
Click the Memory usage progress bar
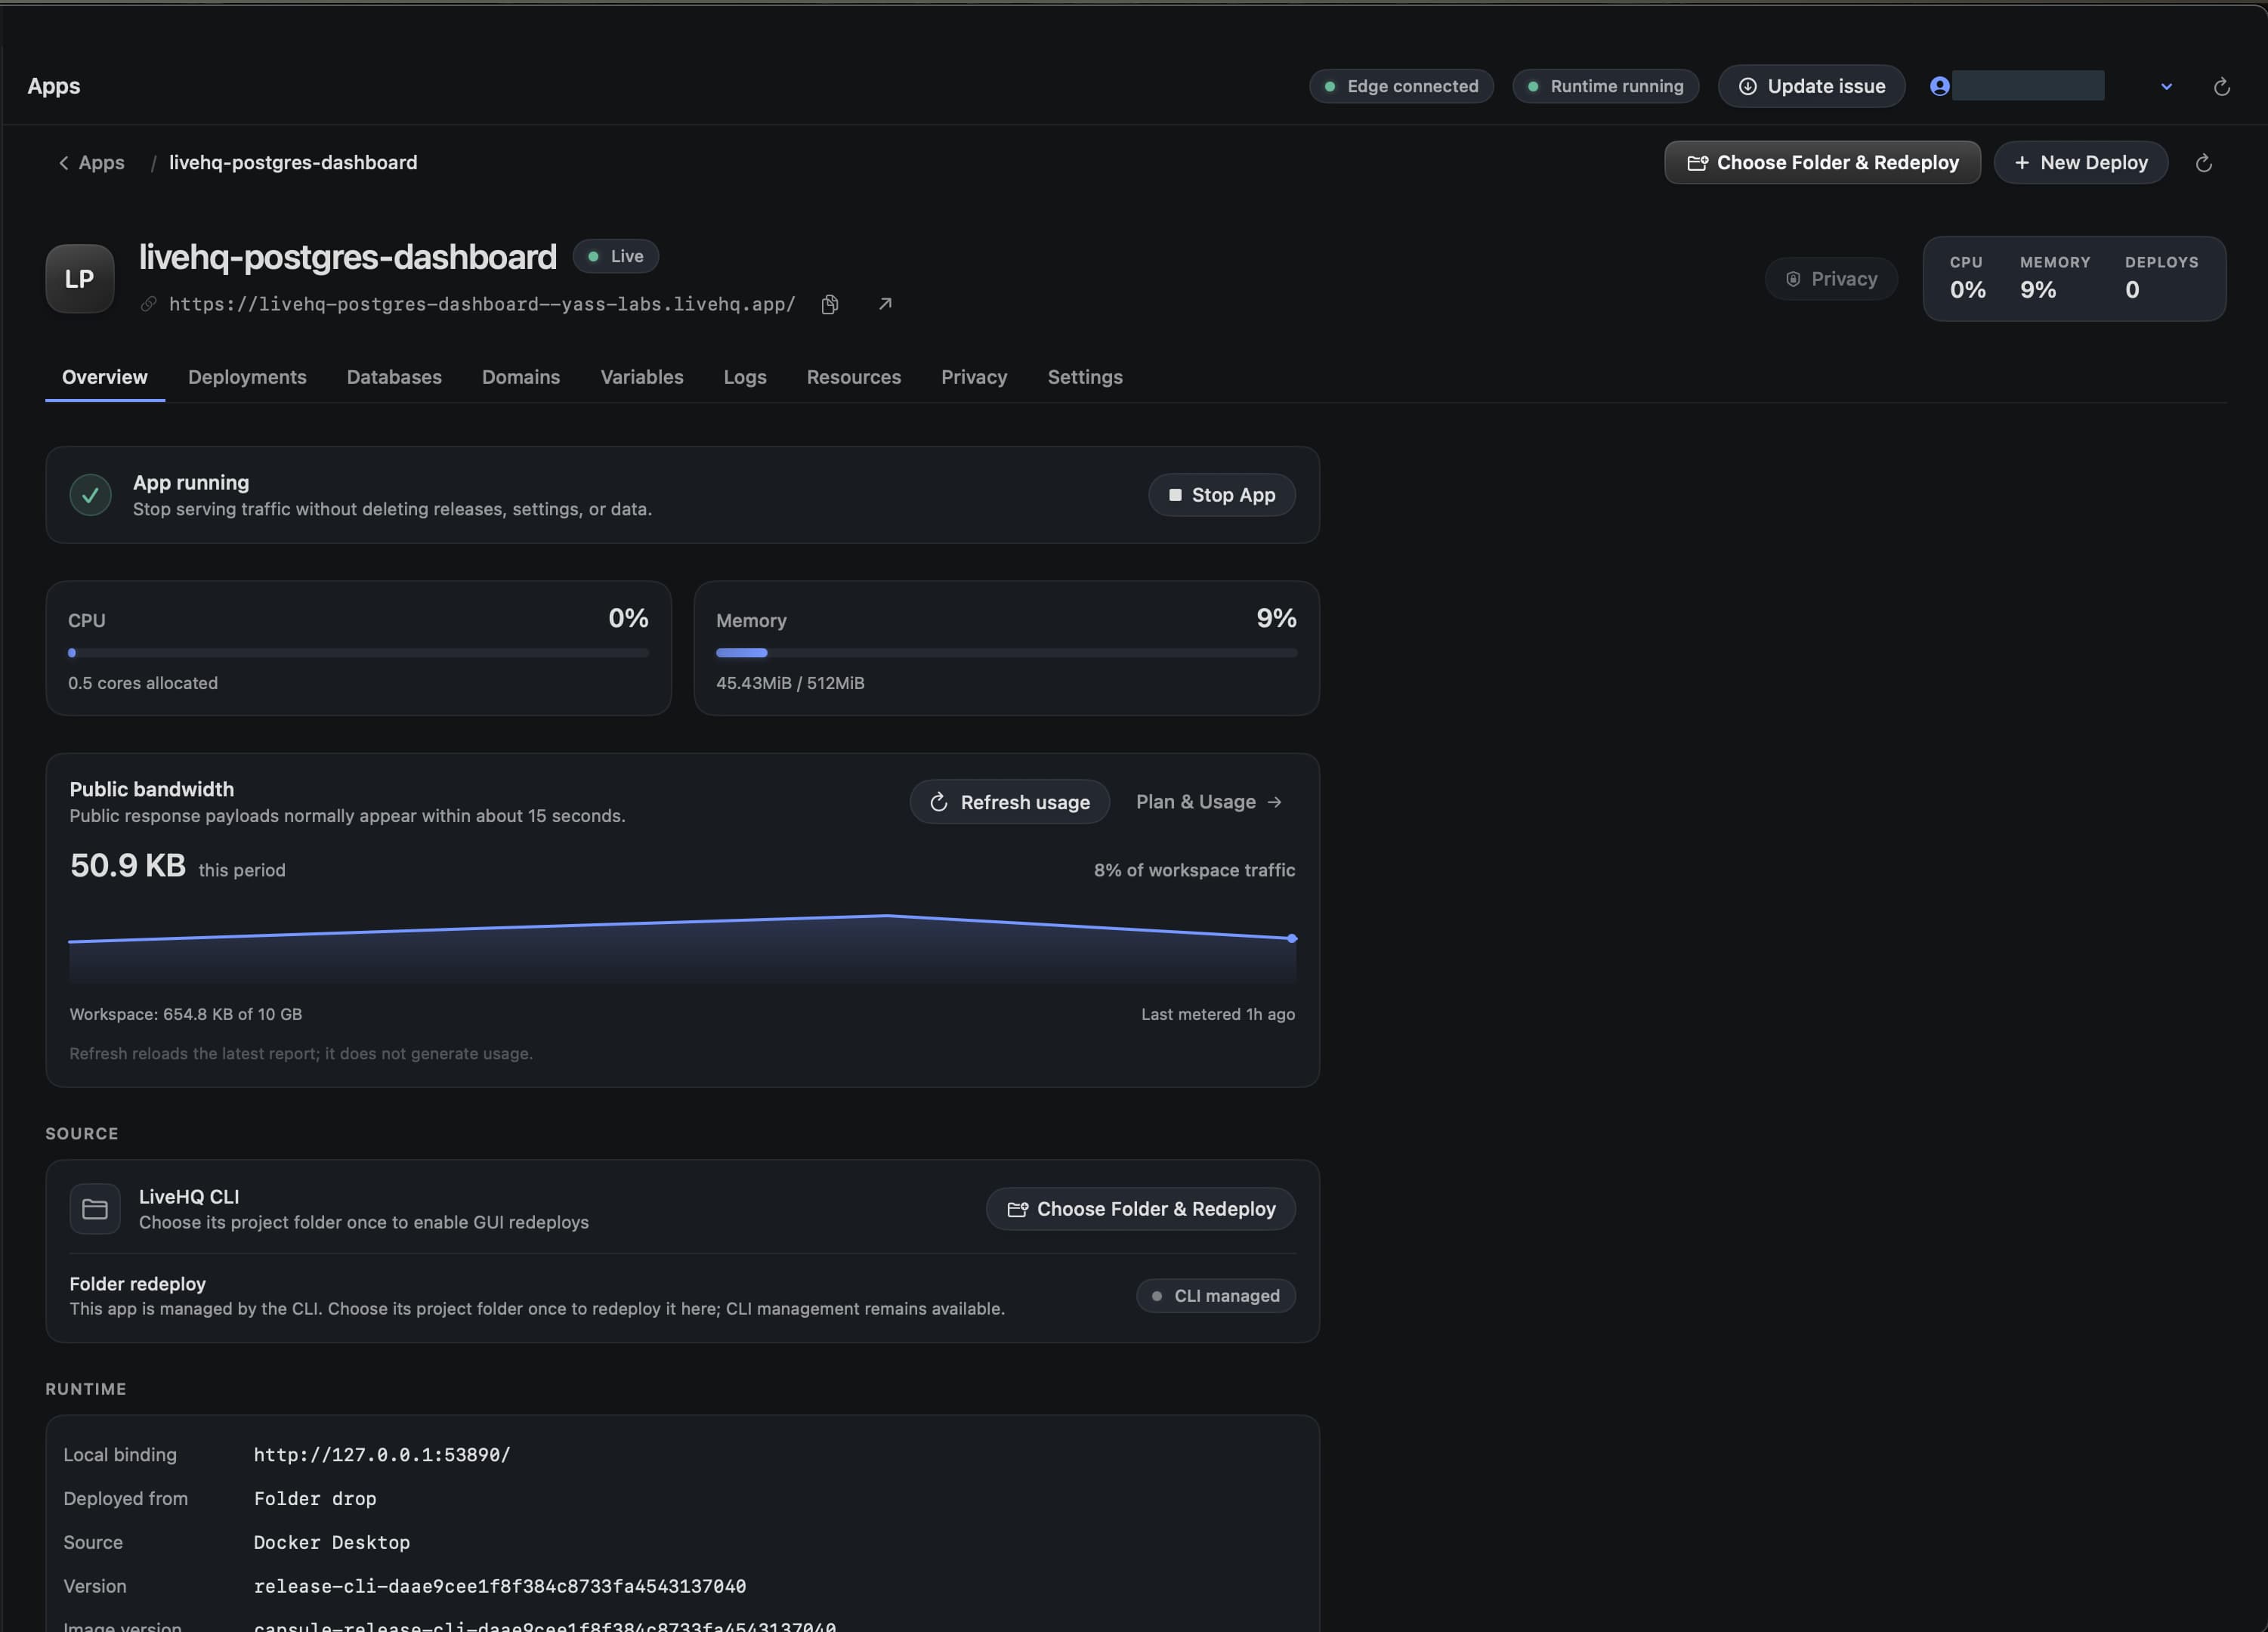point(1006,653)
